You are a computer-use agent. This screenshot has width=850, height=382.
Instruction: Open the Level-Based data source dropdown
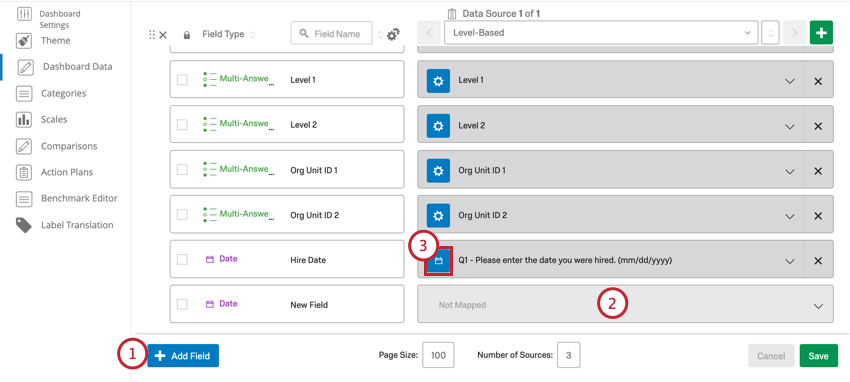pos(601,33)
